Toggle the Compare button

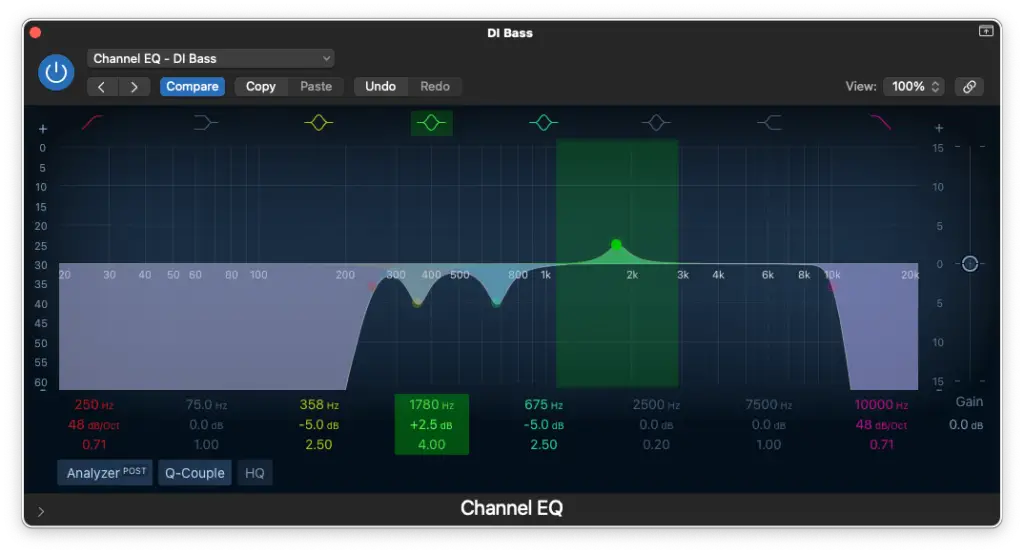[x=192, y=86]
